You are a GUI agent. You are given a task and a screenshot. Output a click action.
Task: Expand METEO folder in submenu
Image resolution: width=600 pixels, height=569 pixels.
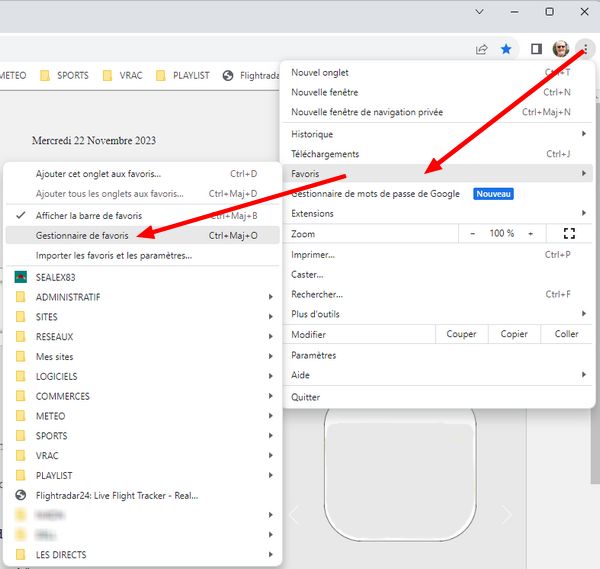[142, 416]
